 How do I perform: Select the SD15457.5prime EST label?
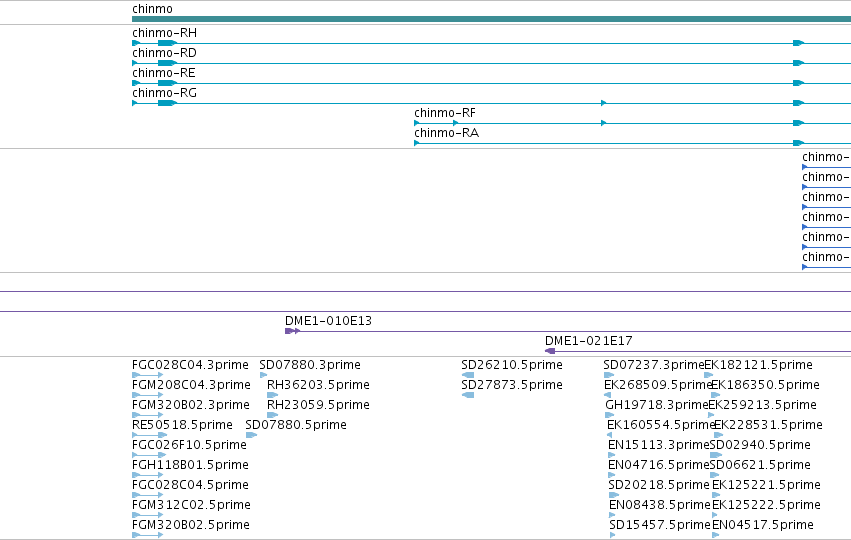click(x=660, y=525)
